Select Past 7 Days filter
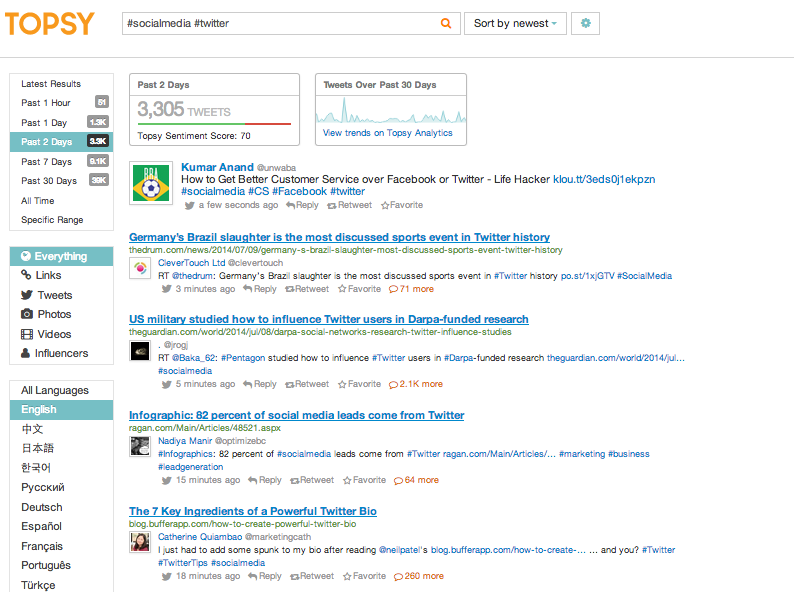Viewport: 794px width, 592px height. click(x=61, y=162)
